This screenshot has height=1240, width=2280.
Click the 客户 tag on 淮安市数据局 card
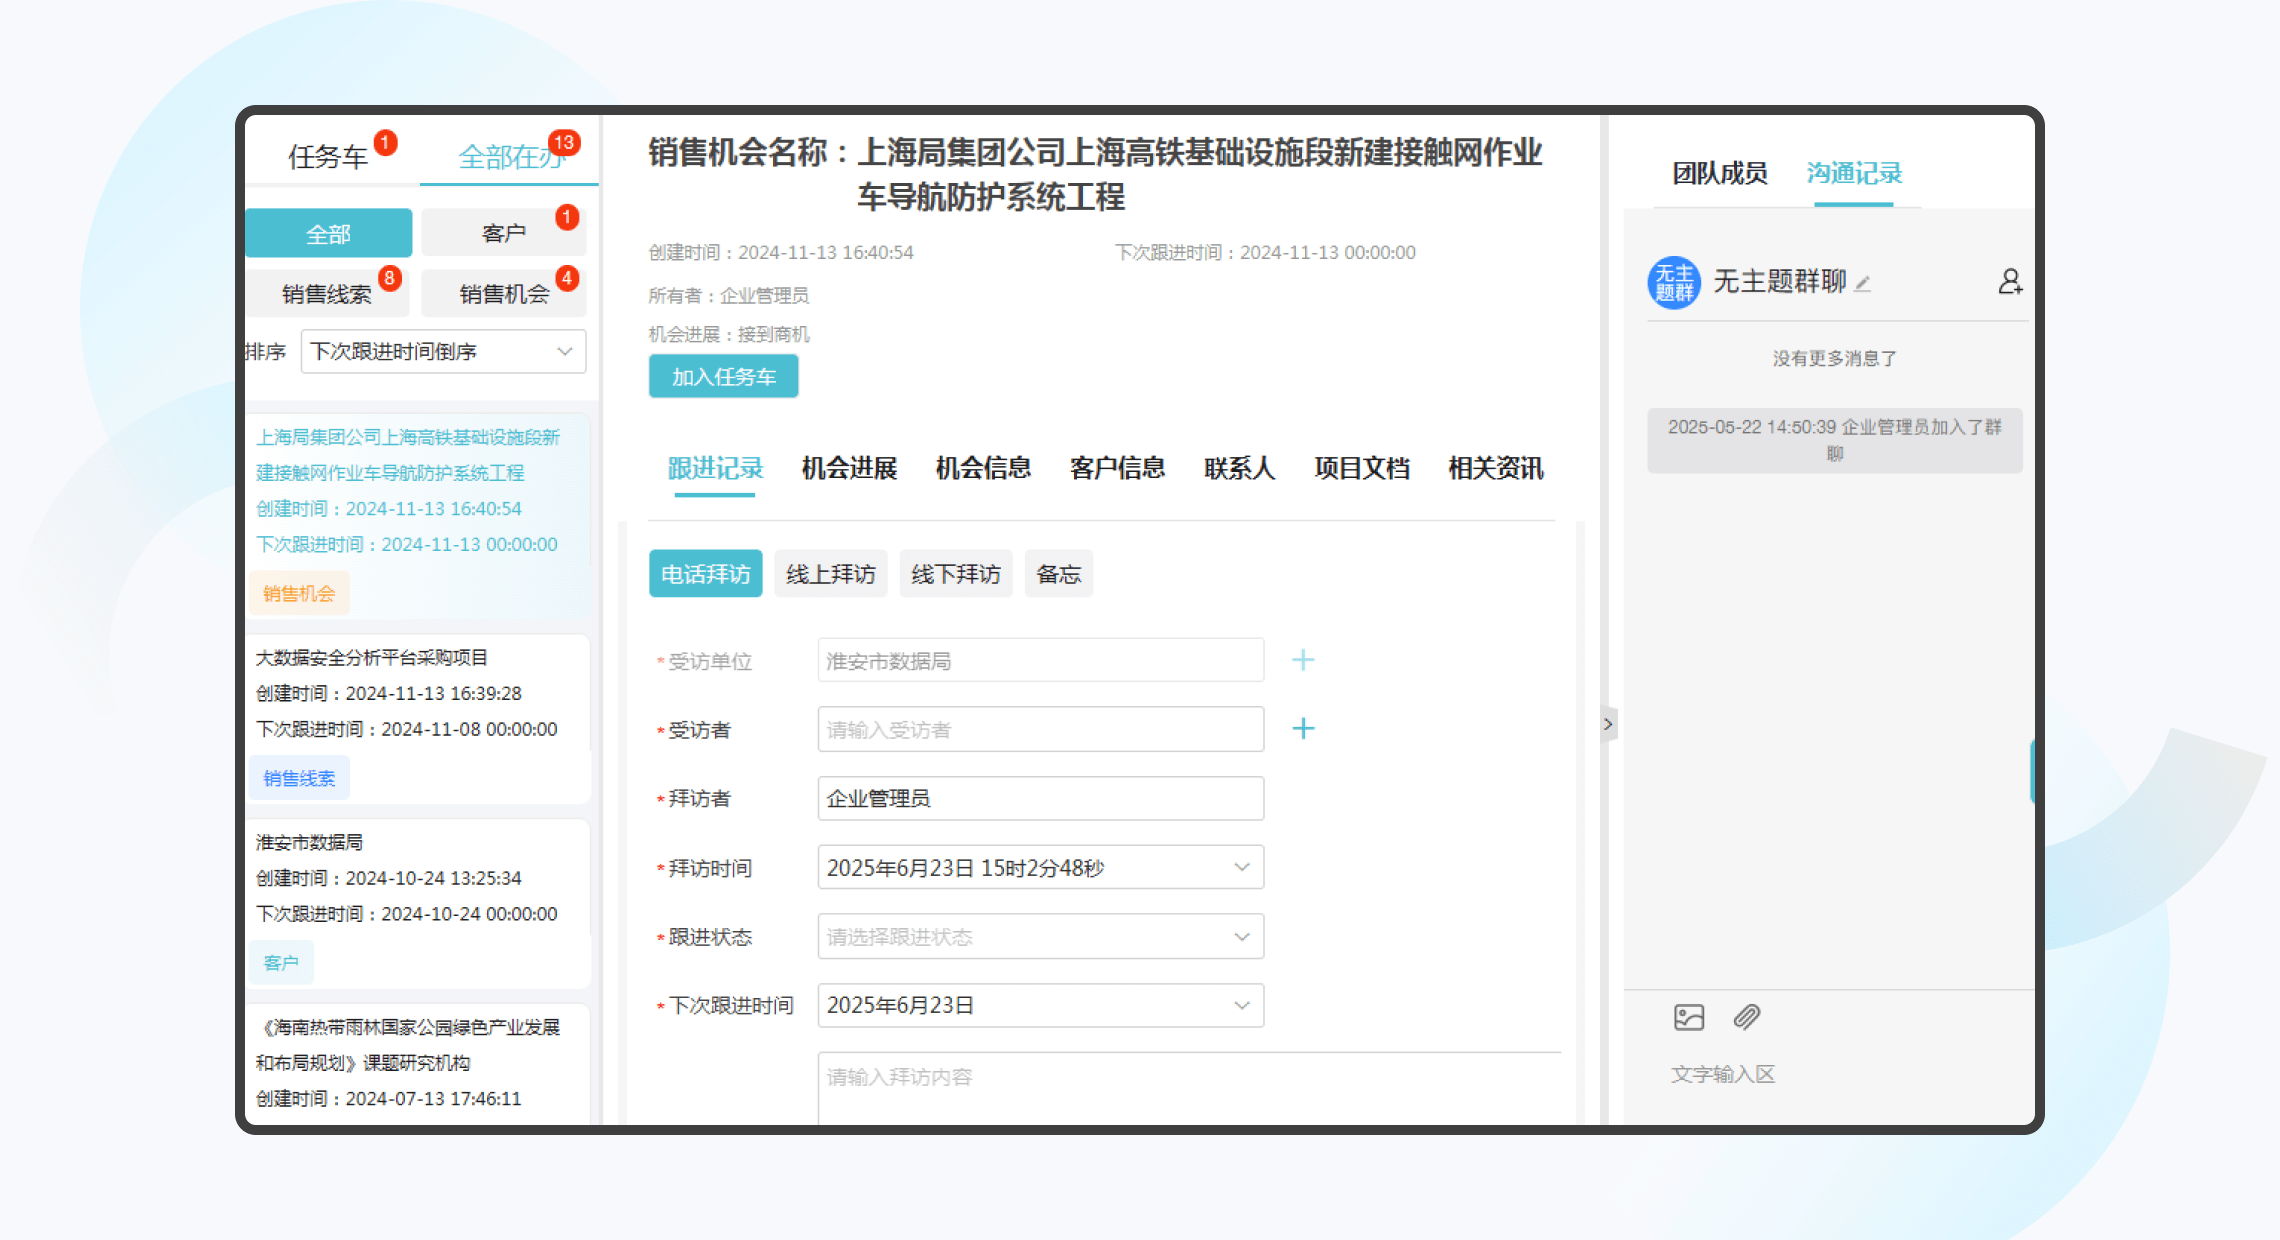[281, 963]
